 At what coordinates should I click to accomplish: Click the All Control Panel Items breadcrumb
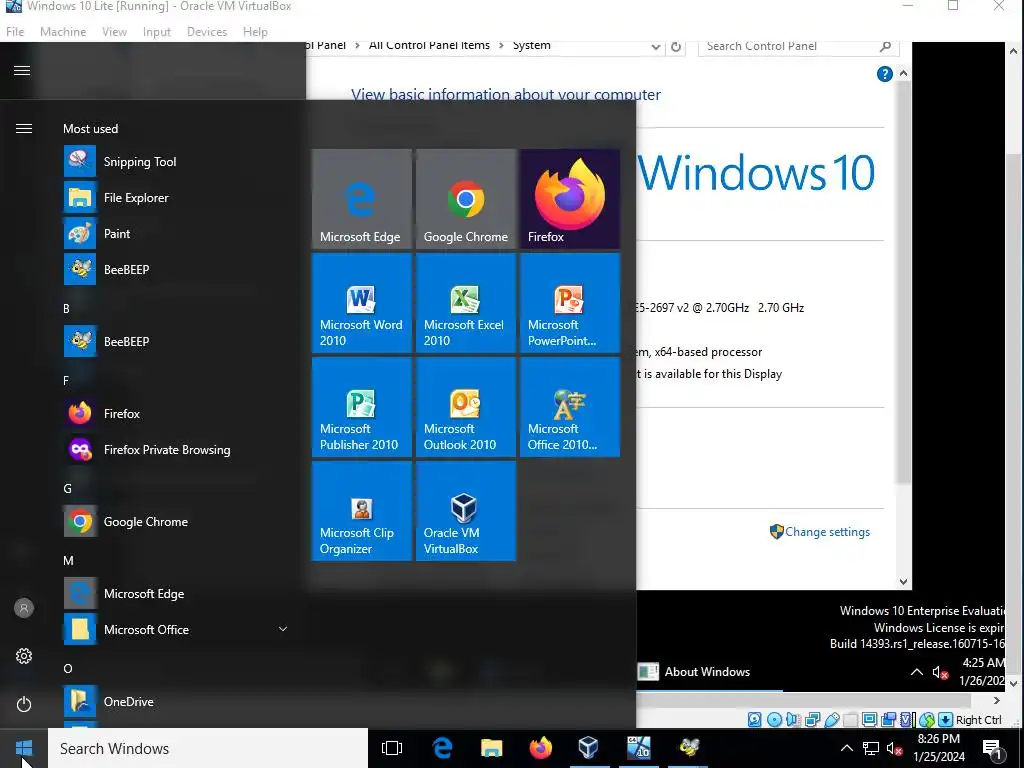pyautogui.click(x=429, y=45)
